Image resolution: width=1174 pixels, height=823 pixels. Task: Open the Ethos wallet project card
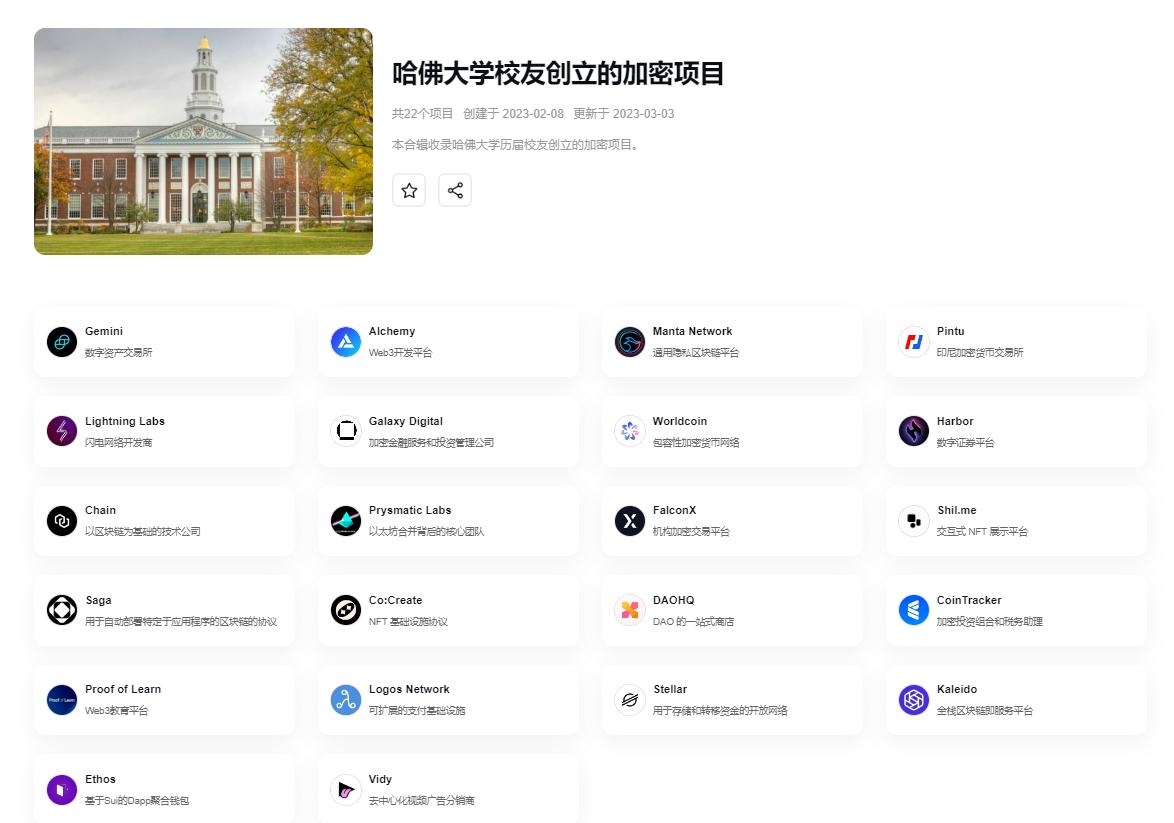(164, 789)
